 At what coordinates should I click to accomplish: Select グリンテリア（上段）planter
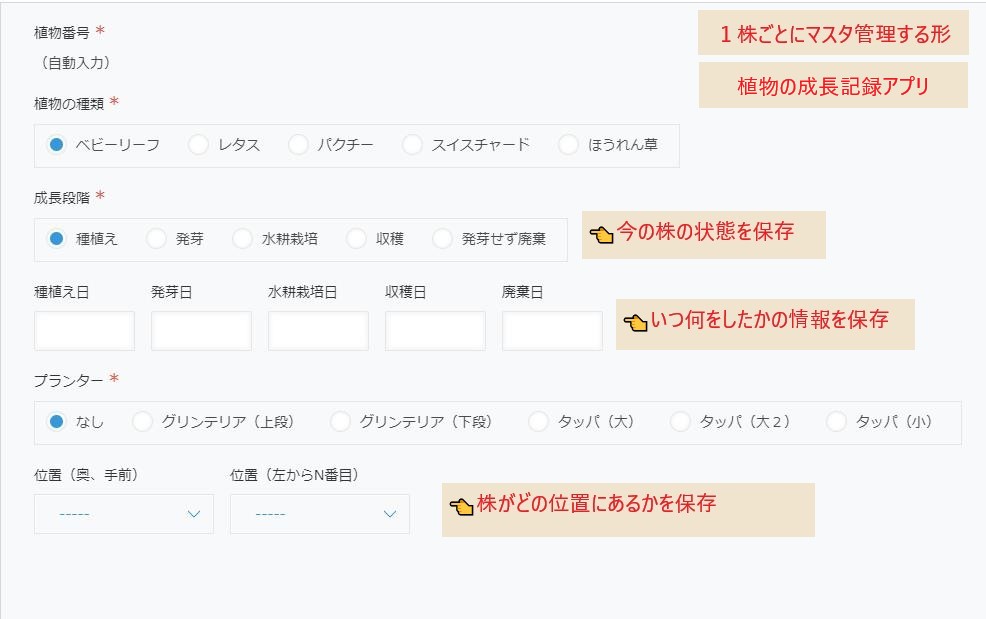[x=143, y=422]
